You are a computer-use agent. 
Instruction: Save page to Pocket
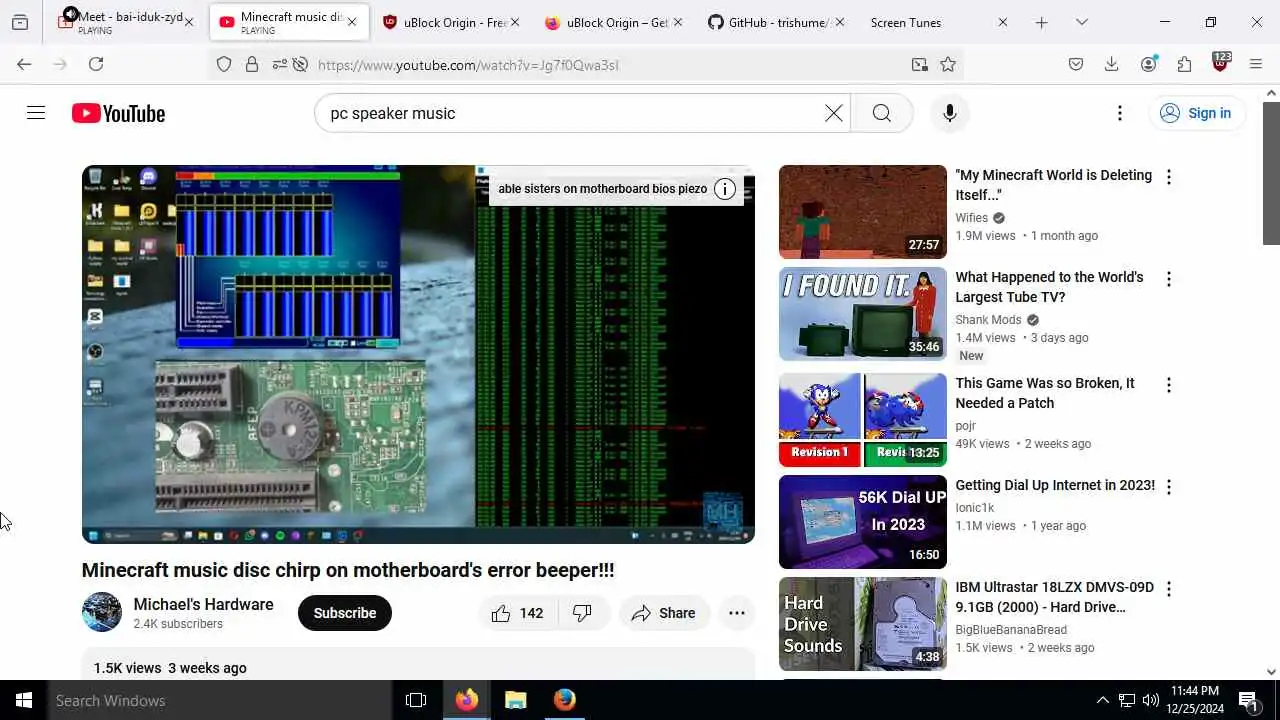(x=1076, y=64)
